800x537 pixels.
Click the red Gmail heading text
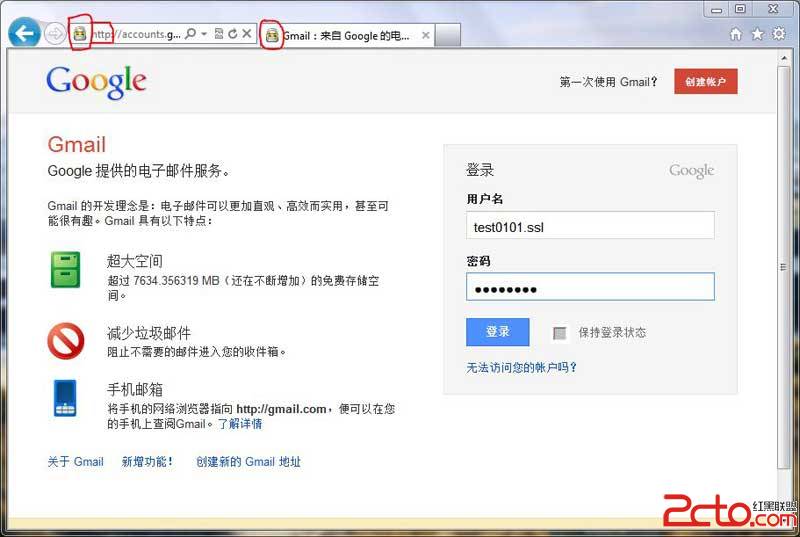77,145
